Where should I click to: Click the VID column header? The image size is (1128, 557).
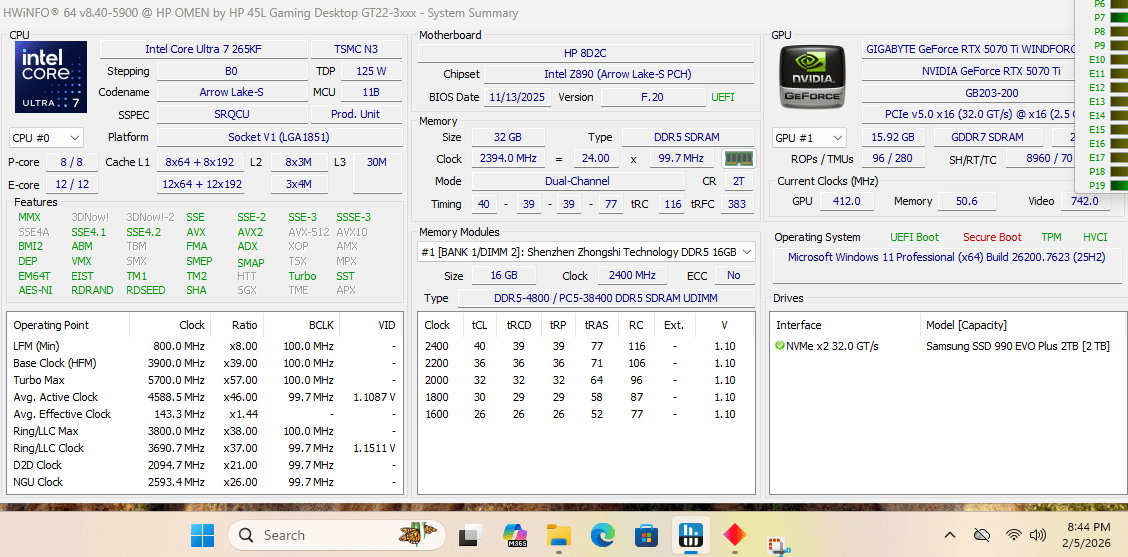[x=370, y=325]
